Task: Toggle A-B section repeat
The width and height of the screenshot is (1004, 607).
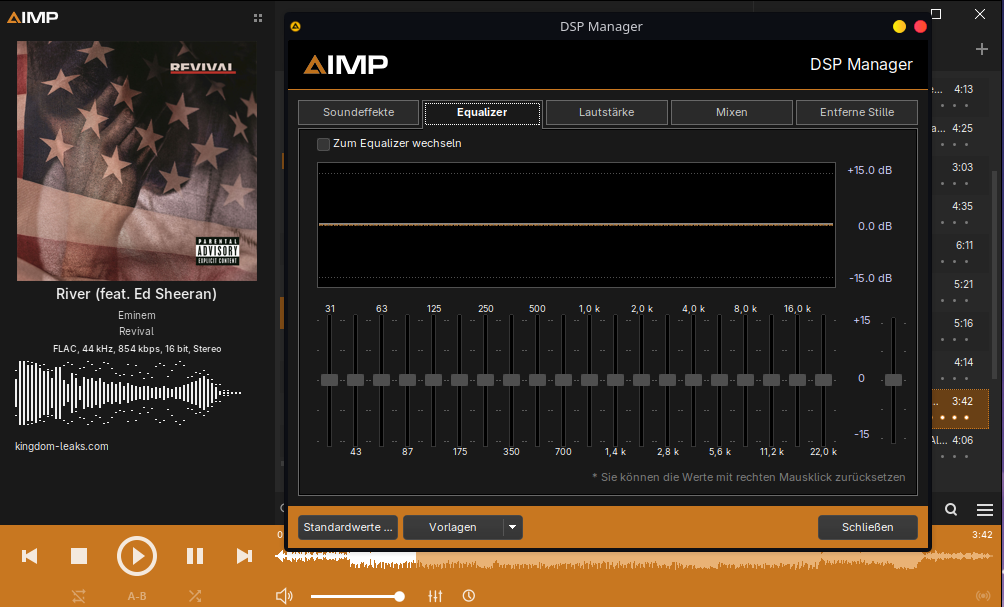Action: pos(137,596)
